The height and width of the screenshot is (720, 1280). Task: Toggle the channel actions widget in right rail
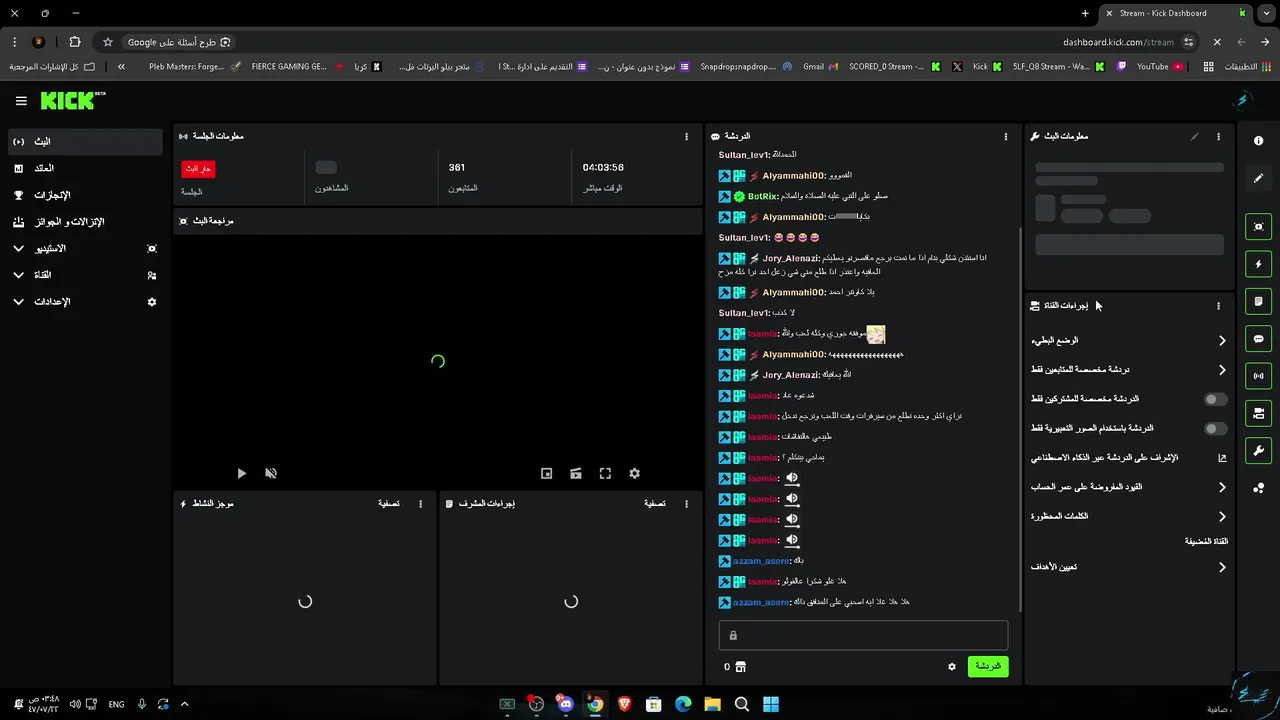tap(1258, 413)
